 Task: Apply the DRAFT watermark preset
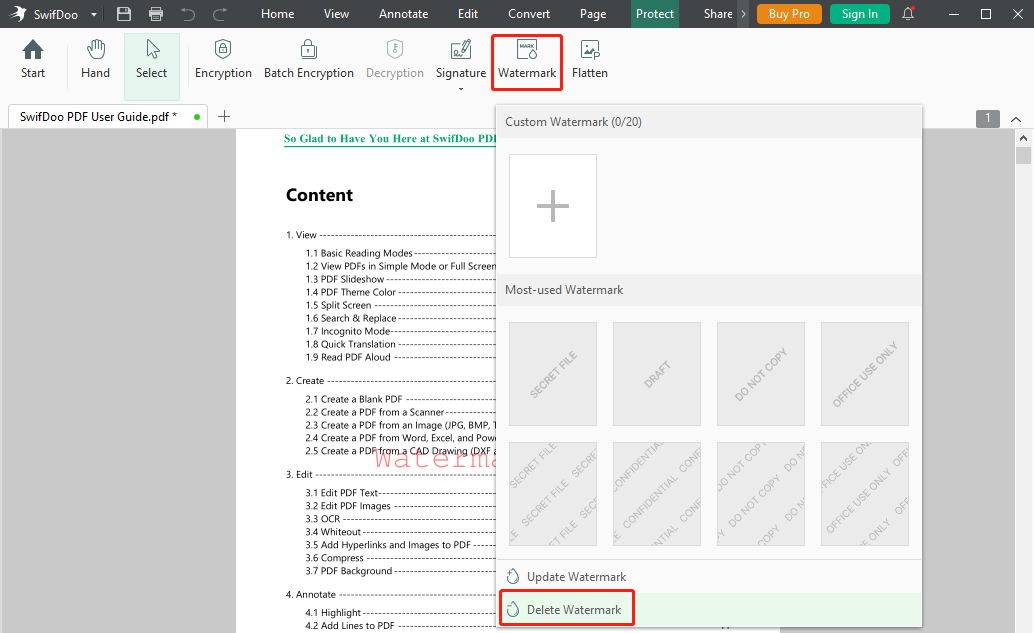[x=657, y=374]
